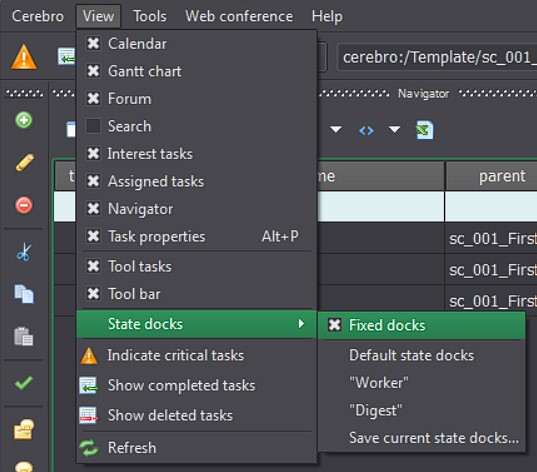Toggle the Tool tasks checkbox
Screen dimensions: 537x472
point(93,266)
